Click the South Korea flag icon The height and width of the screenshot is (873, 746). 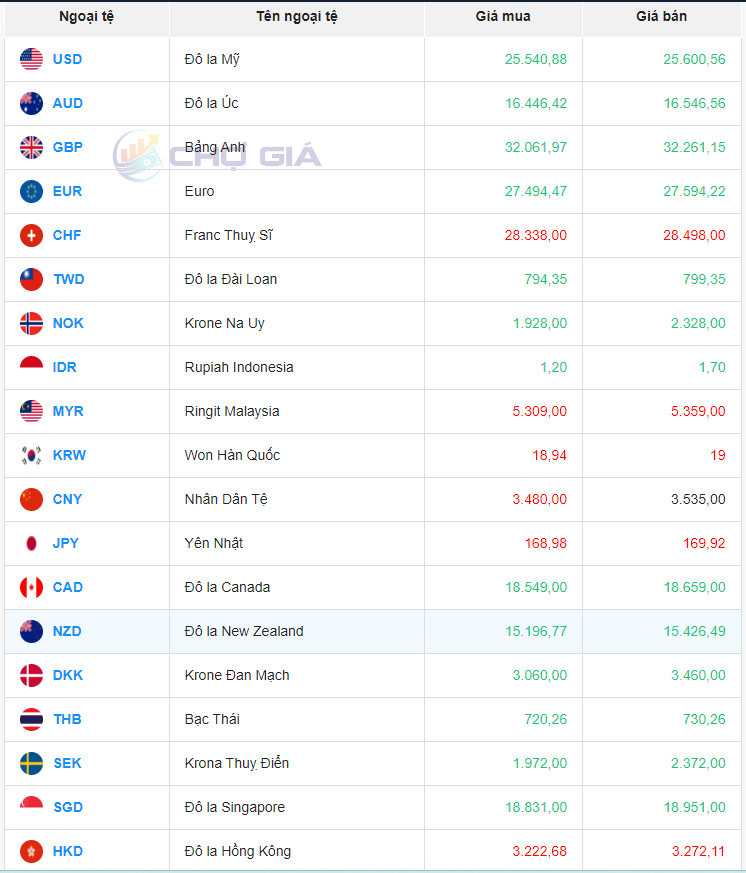[31, 455]
